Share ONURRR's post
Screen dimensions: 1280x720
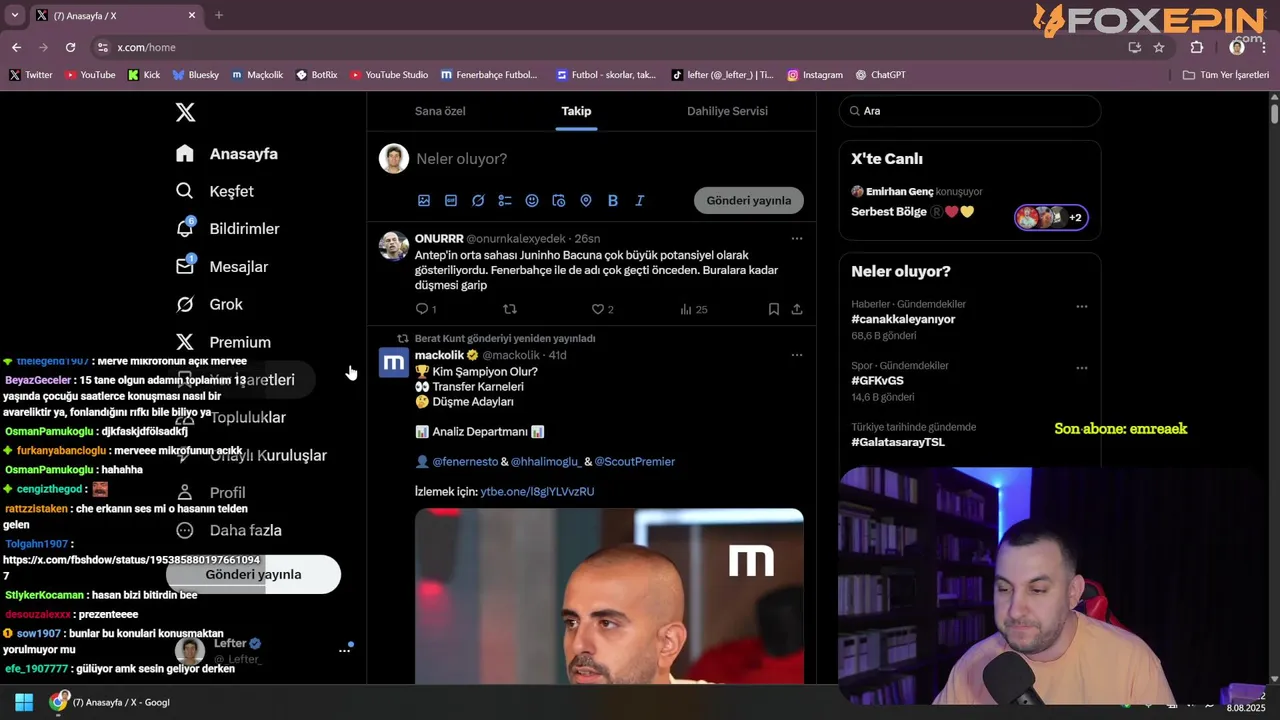pos(797,309)
